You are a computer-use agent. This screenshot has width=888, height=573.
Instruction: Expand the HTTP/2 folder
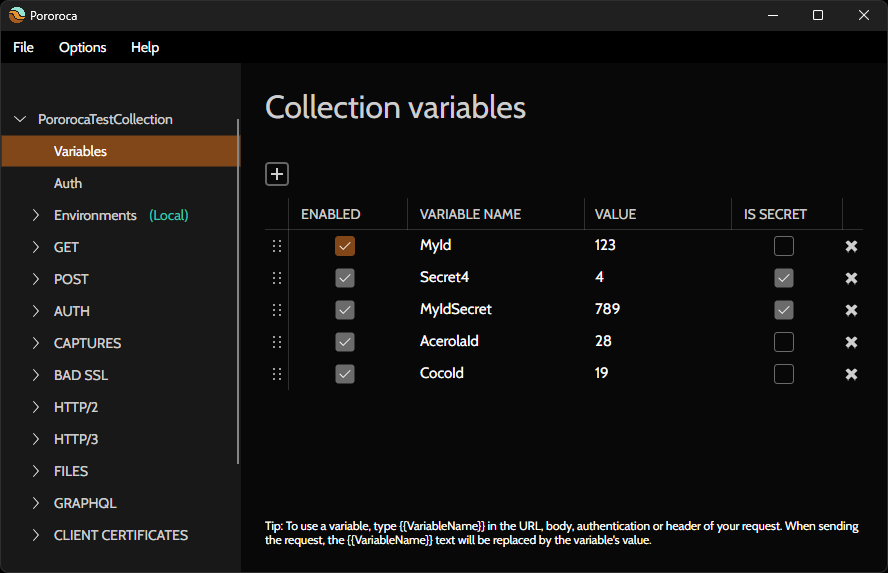pyautogui.click(x=36, y=407)
